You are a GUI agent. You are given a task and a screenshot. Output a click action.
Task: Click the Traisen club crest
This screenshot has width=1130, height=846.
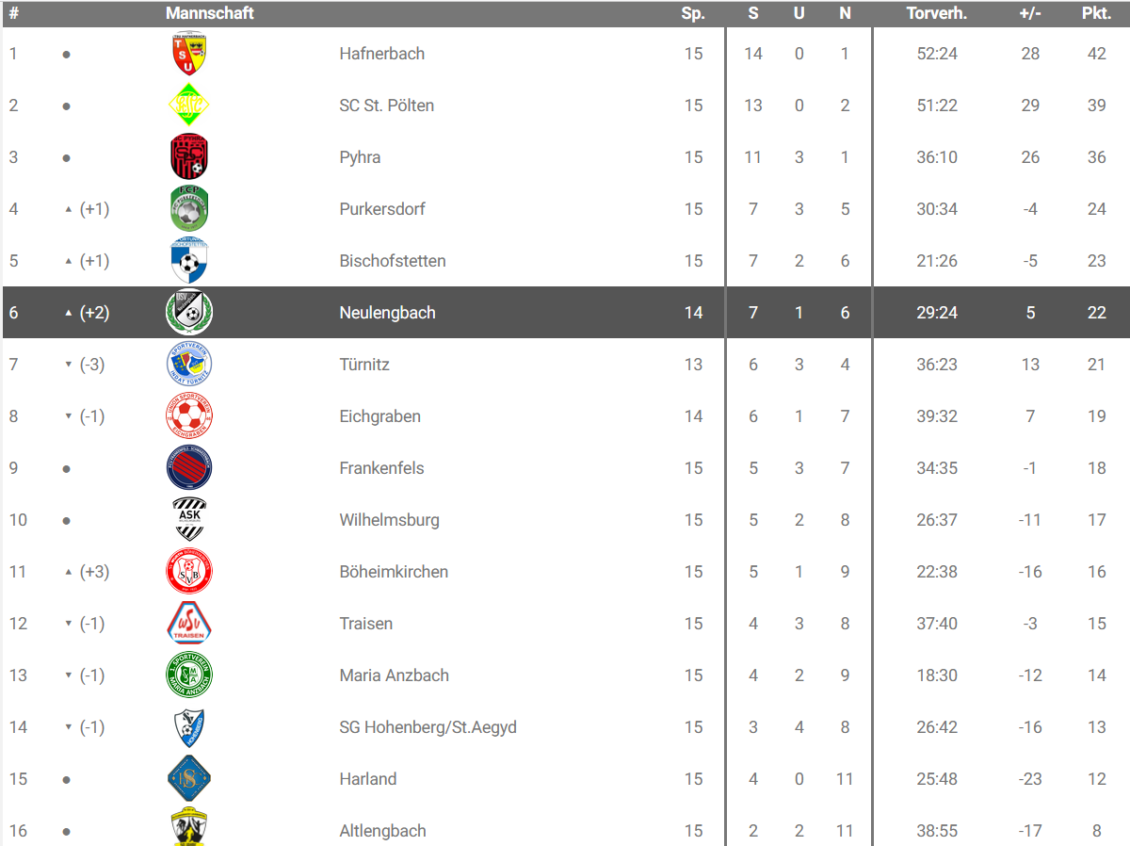pos(189,623)
